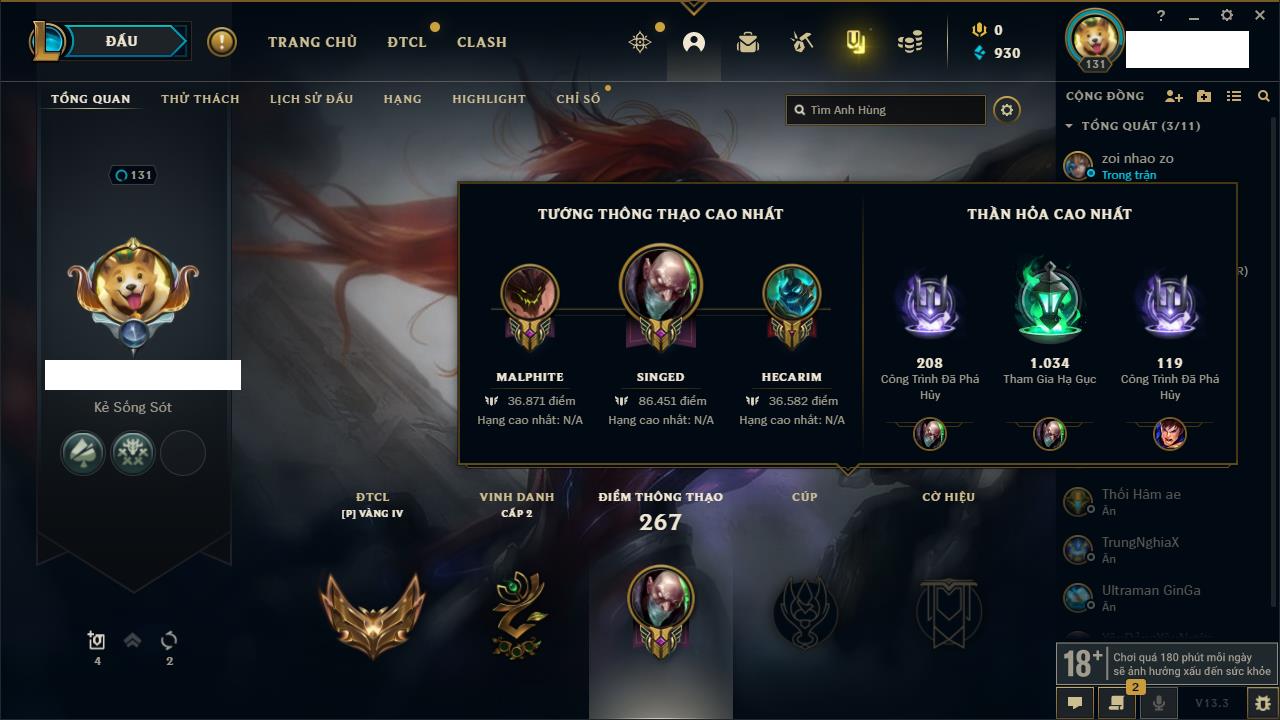The image size is (1280, 720).
Task: Click the new folder icon in social panel
Action: pyautogui.click(x=1204, y=96)
